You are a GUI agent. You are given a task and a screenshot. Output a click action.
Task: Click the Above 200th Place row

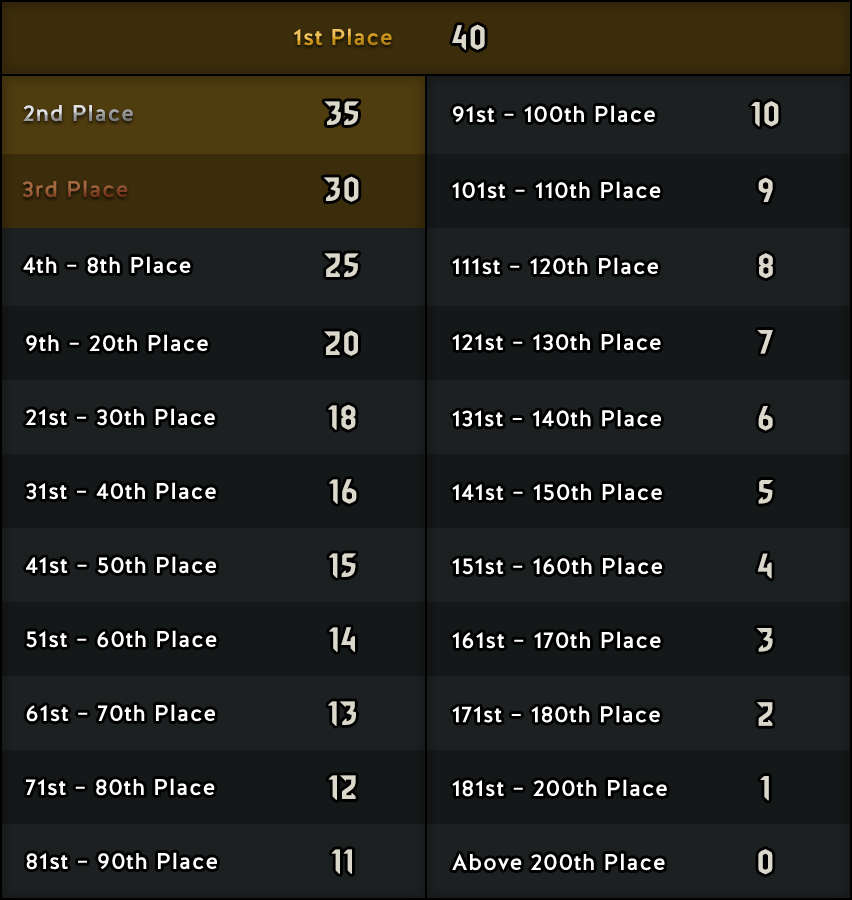tap(639, 861)
